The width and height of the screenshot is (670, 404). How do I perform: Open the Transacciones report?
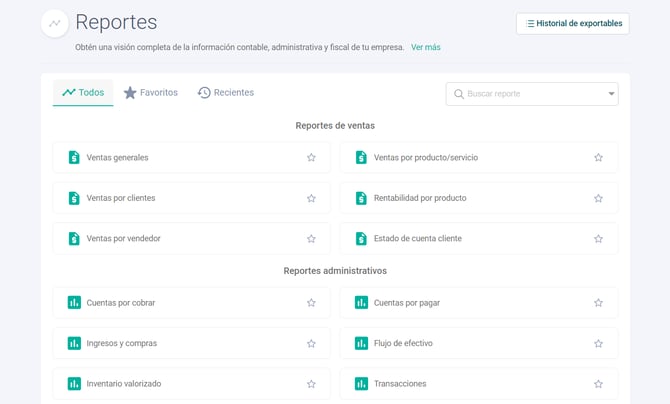tap(479, 384)
